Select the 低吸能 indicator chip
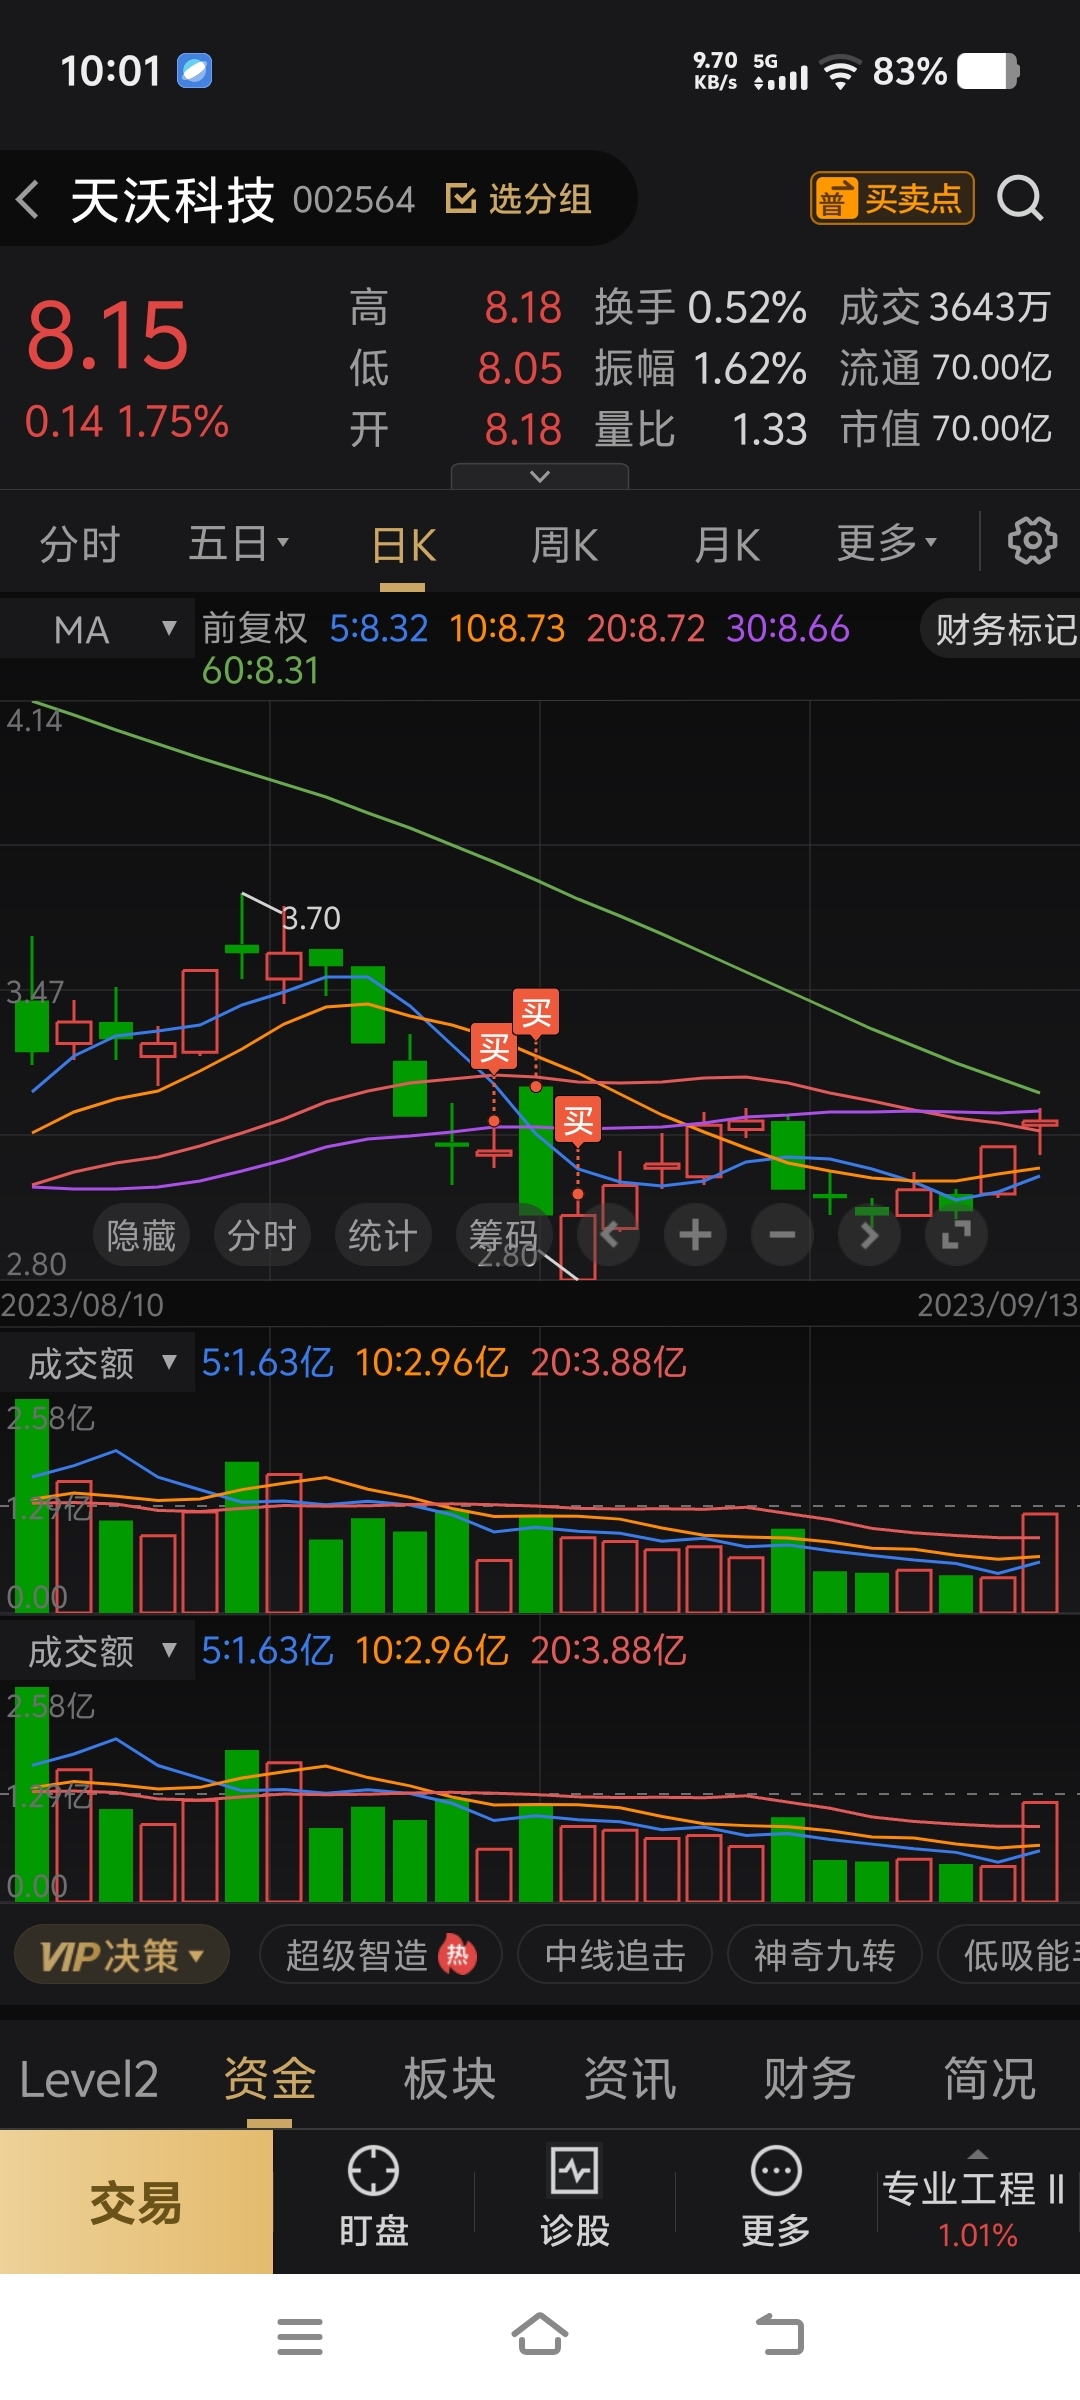Screen dimensions: 1080x2400 click(1010, 1955)
